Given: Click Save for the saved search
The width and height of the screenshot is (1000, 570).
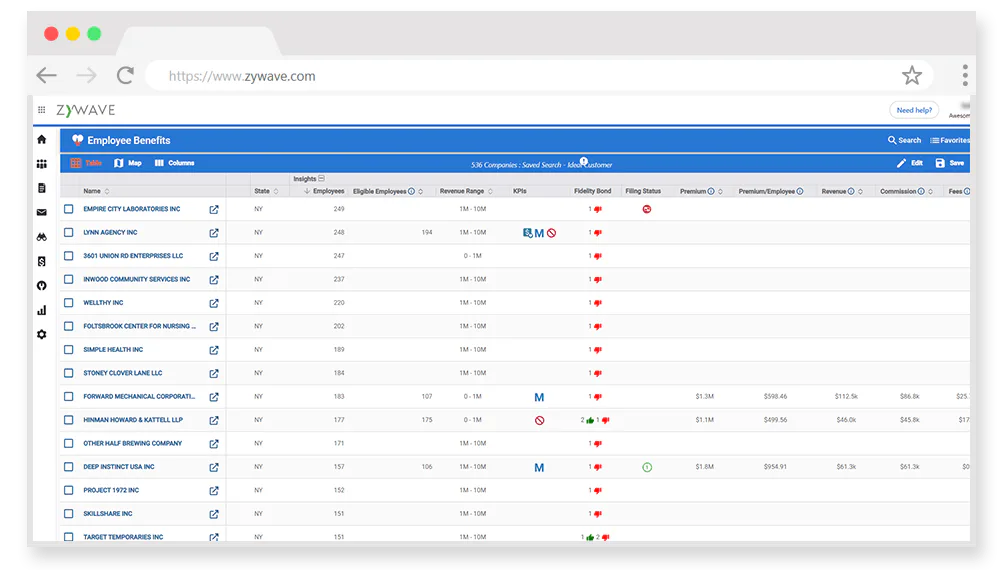Looking at the screenshot, I should (950, 163).
